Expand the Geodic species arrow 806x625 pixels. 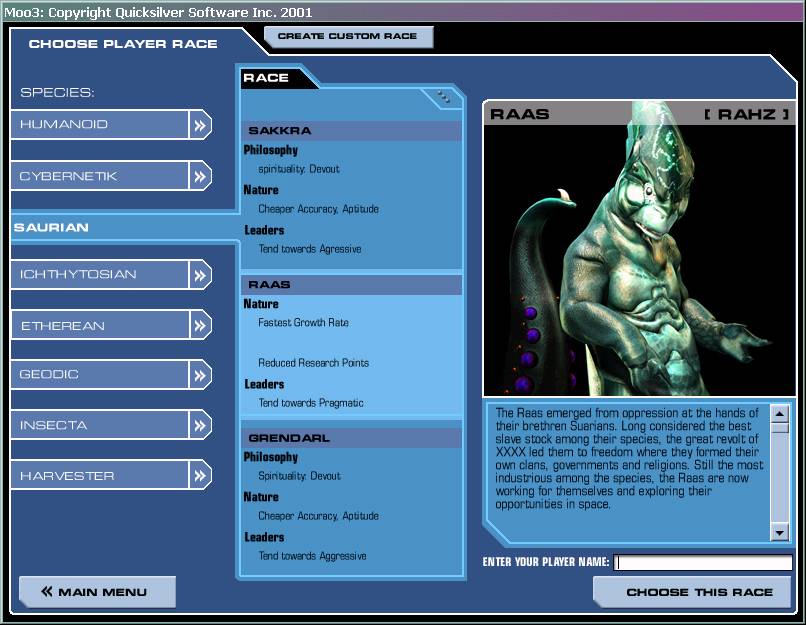(200, 375)
